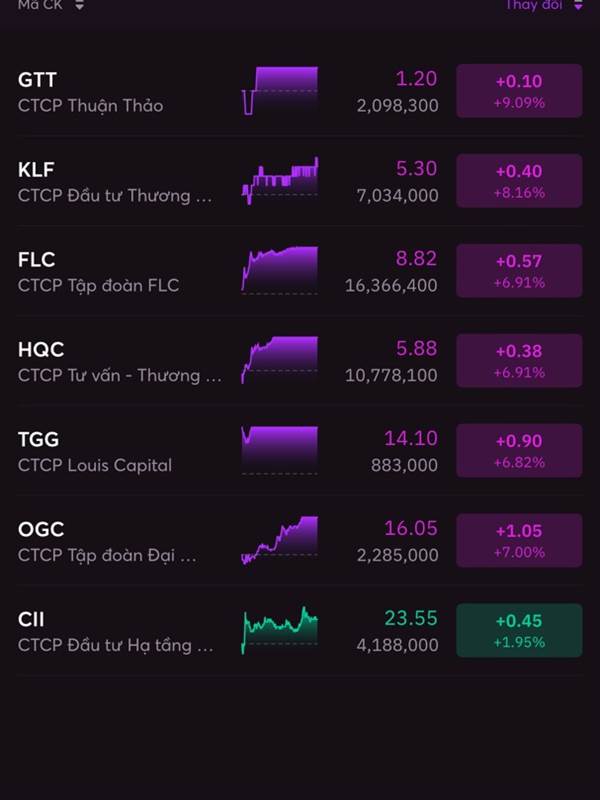600x800 pixels.
Task: Tap FLC change badge +0.57
Action: point(519,271)
